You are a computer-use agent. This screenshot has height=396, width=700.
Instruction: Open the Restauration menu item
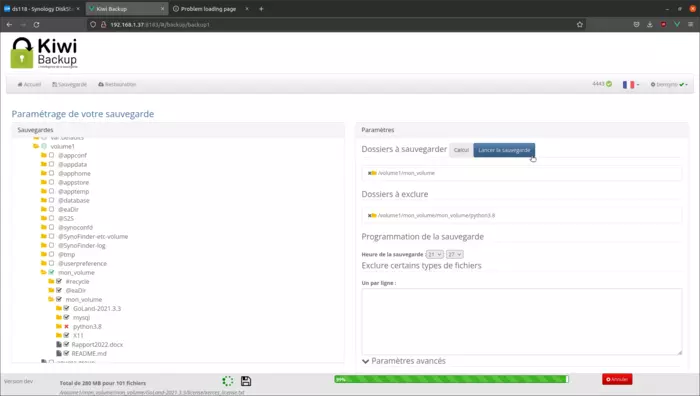117,84
